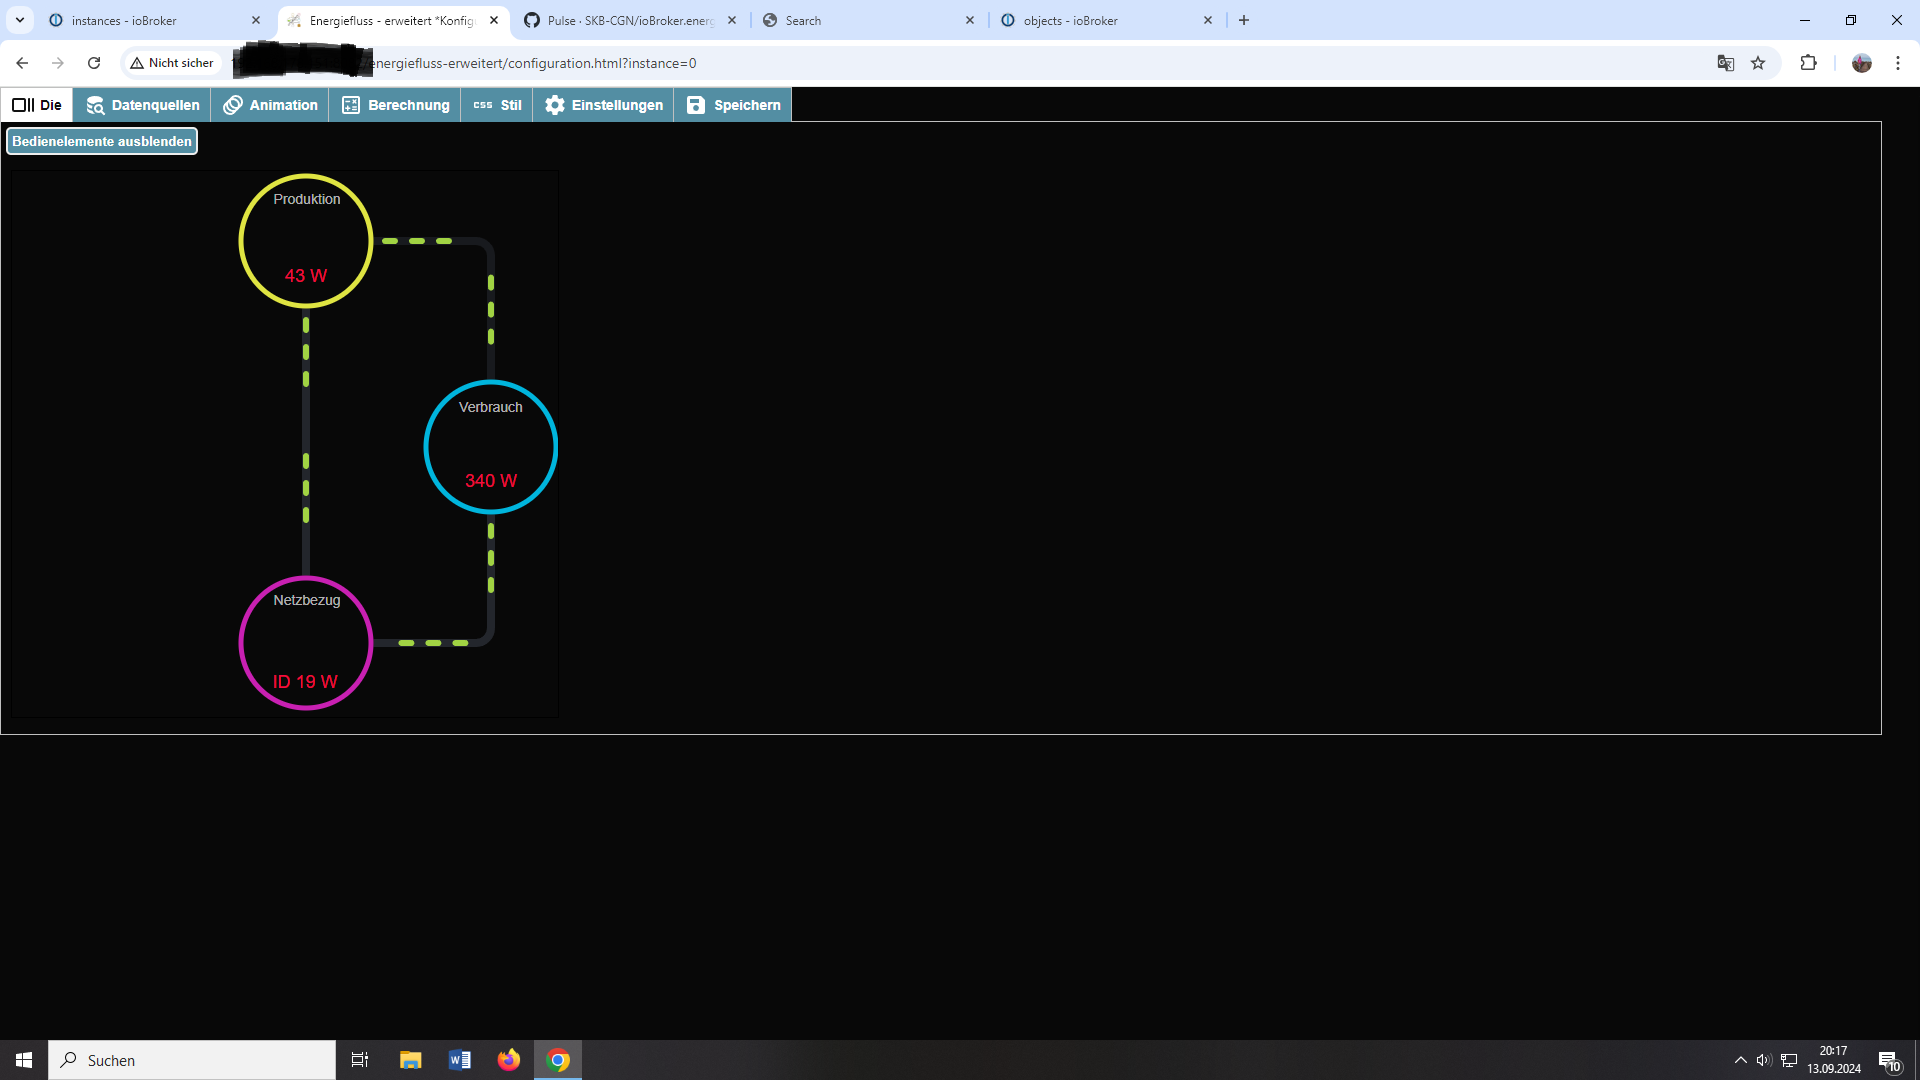Image resolution: width=1920 pixels, height=1080 pixels.
Task: Select the CSS Stil tab
Action: click(x=497, y=105)
